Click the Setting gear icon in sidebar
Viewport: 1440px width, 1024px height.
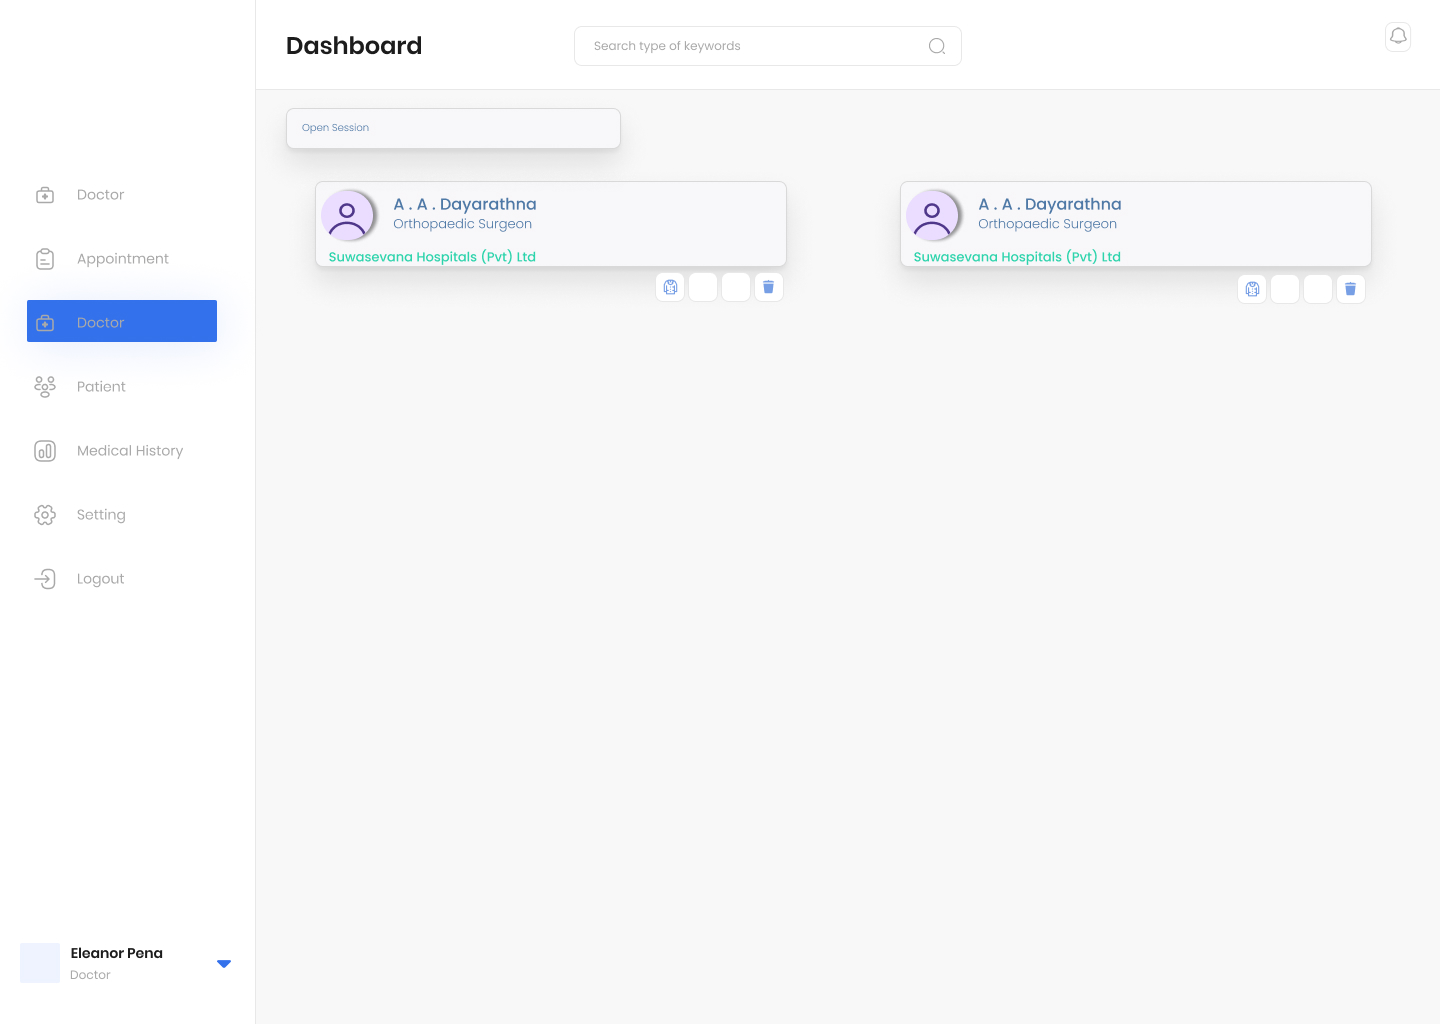coord(45,515)
